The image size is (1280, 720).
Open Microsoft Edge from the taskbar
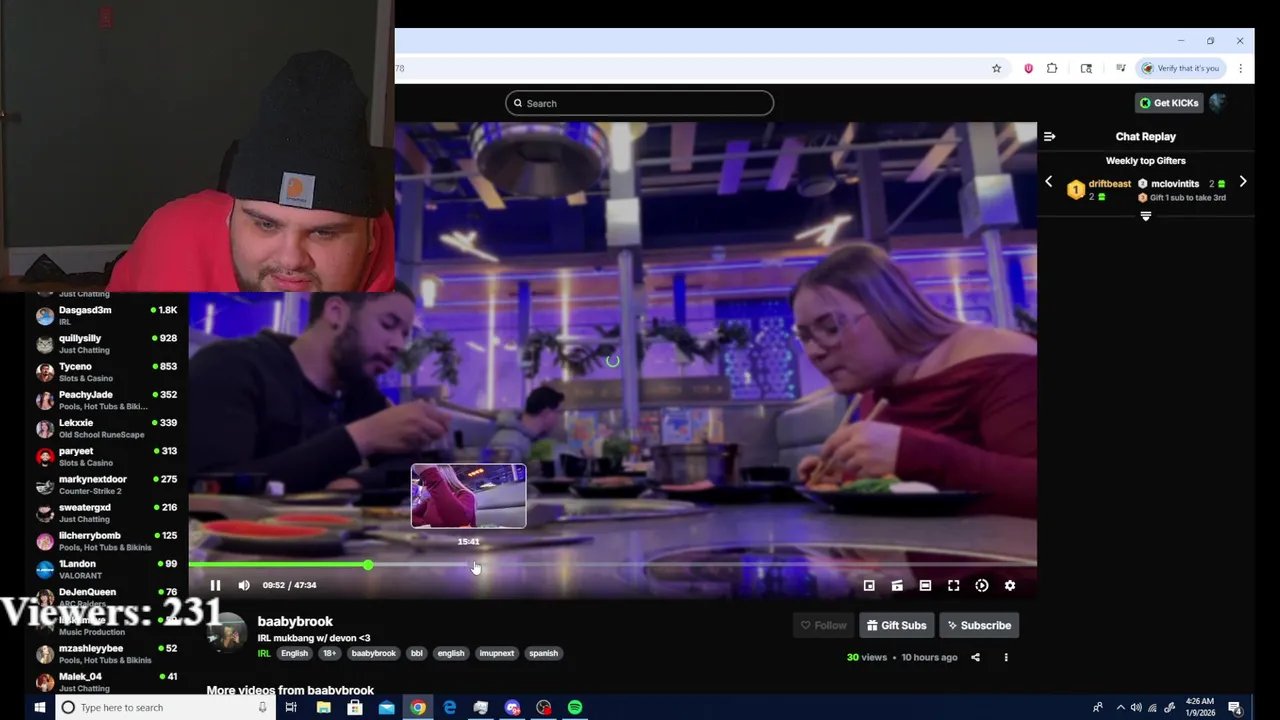point(450,707)
